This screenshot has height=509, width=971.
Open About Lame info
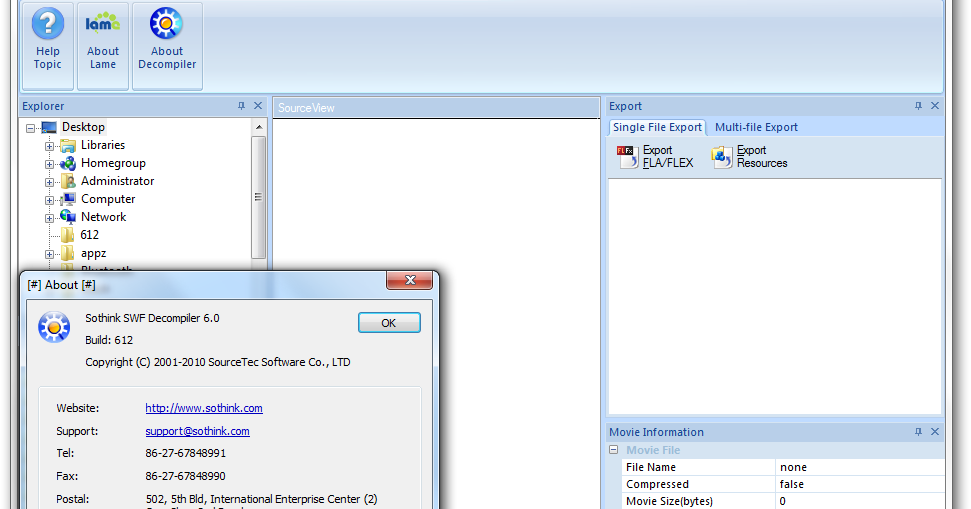tap(103, 46)
